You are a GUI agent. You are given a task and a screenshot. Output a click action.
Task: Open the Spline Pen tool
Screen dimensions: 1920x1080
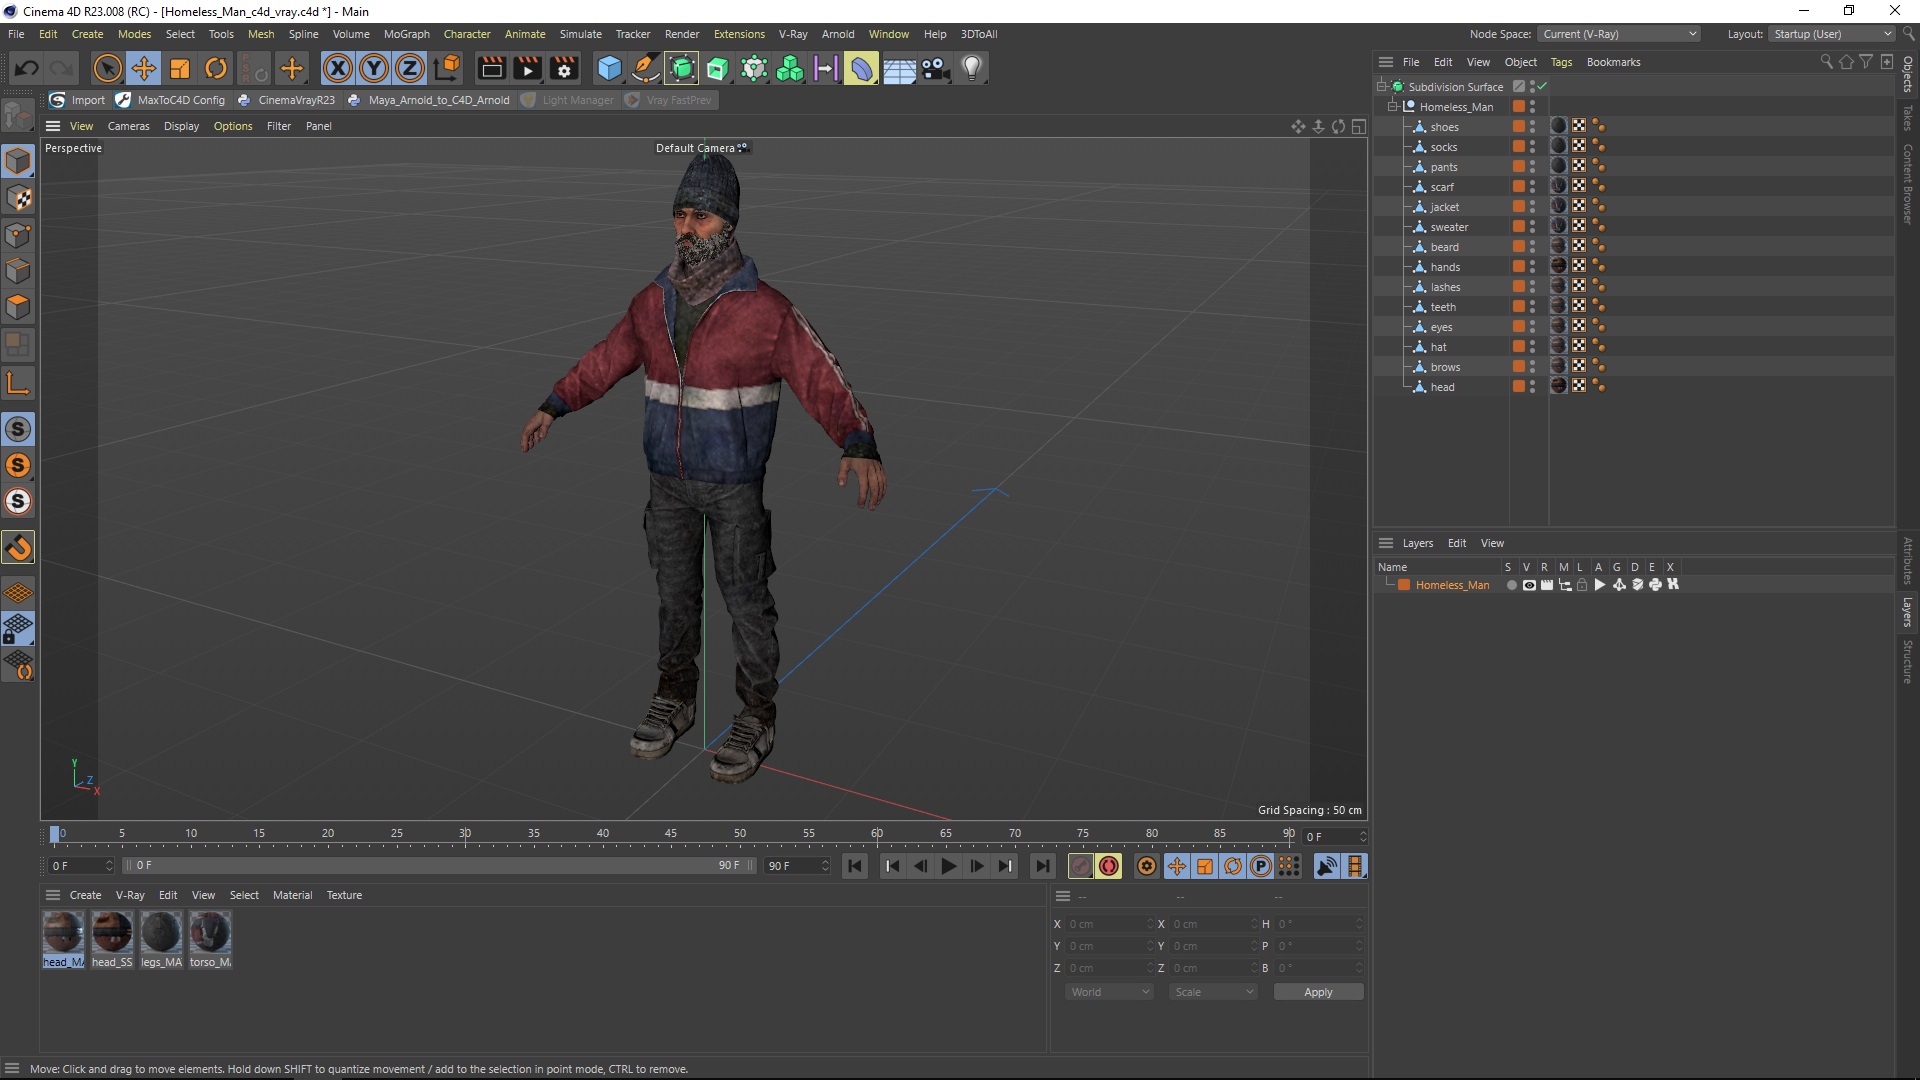[646, 68]
